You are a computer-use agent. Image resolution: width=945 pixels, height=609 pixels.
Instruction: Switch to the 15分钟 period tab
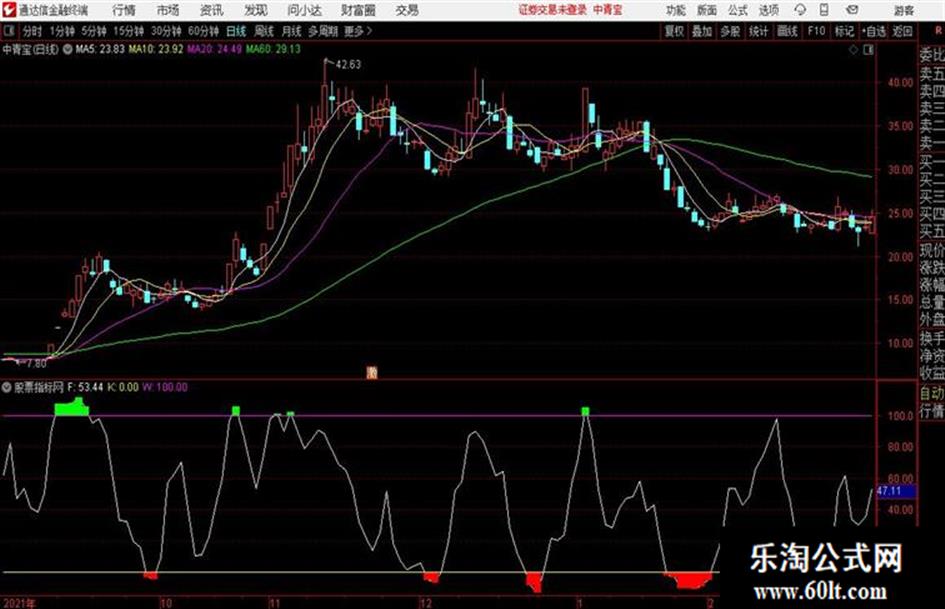(129, 31)
